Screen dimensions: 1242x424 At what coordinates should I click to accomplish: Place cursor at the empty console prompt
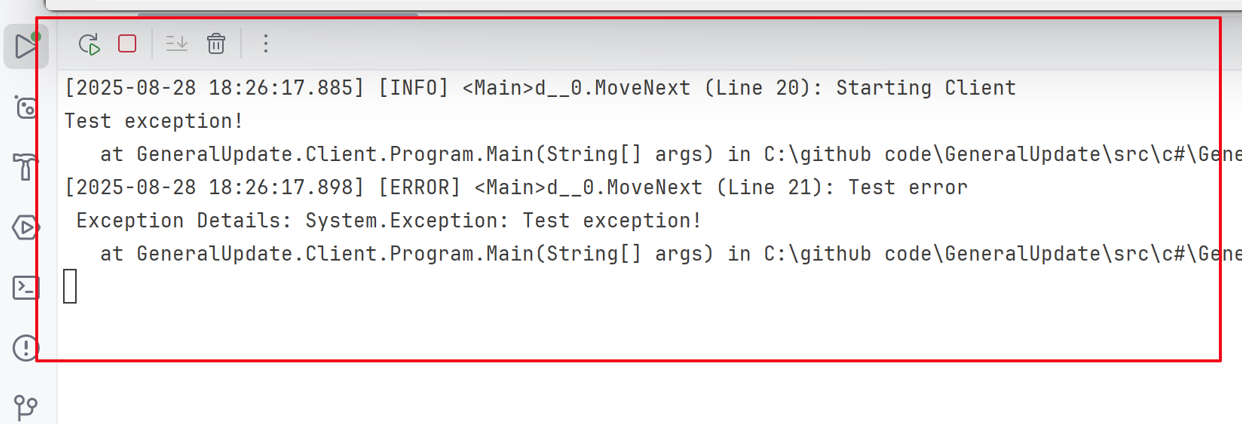pyautogui.click(x=70, y=286)
